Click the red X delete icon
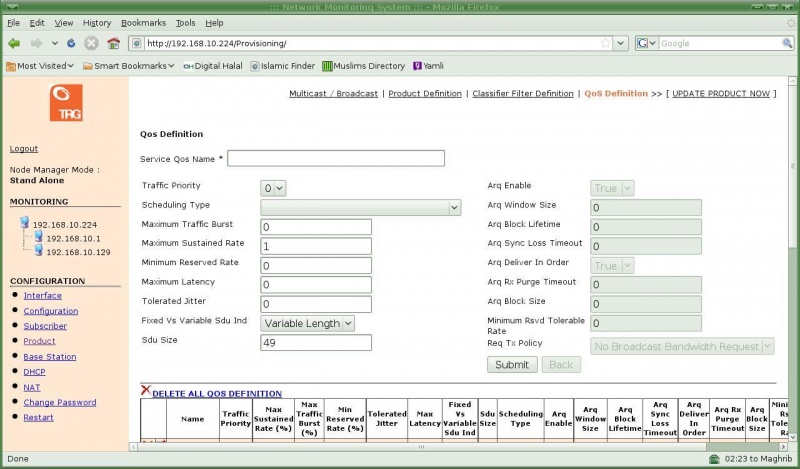Screen dimensions: 800x469 [145, 390]
